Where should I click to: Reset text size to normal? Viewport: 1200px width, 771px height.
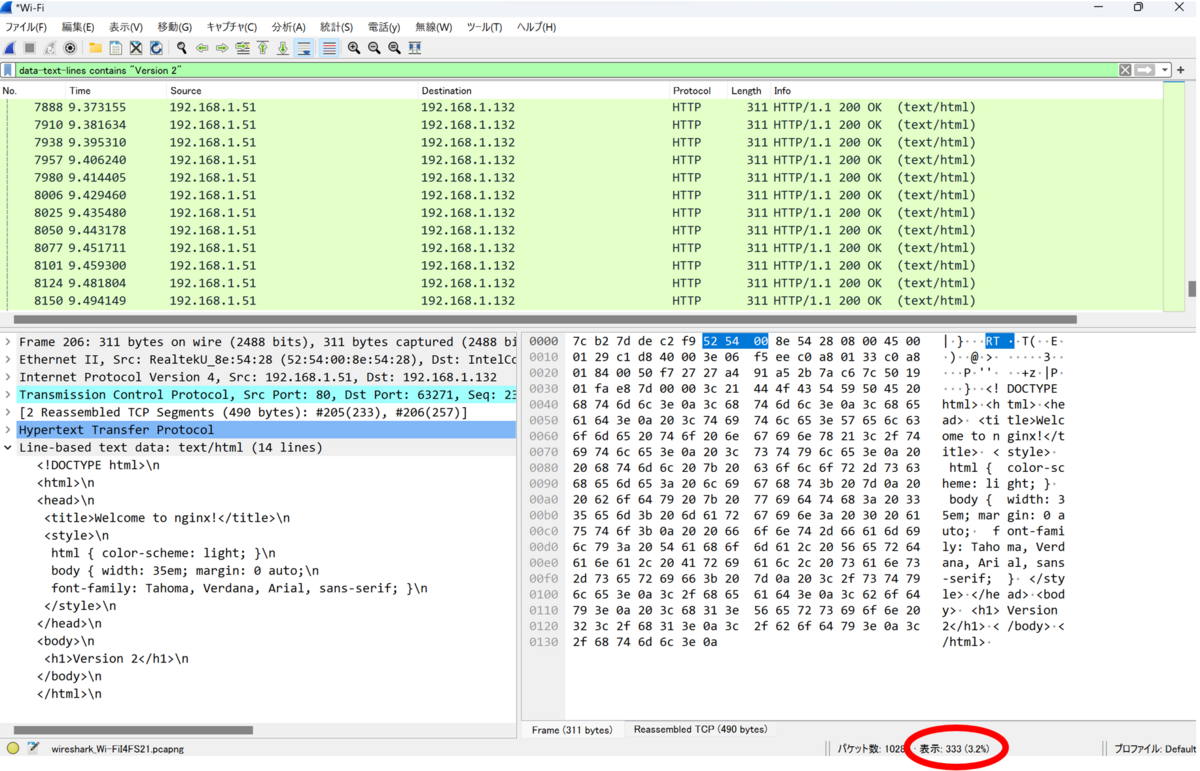pyautogui.click(x=394, y=47)
